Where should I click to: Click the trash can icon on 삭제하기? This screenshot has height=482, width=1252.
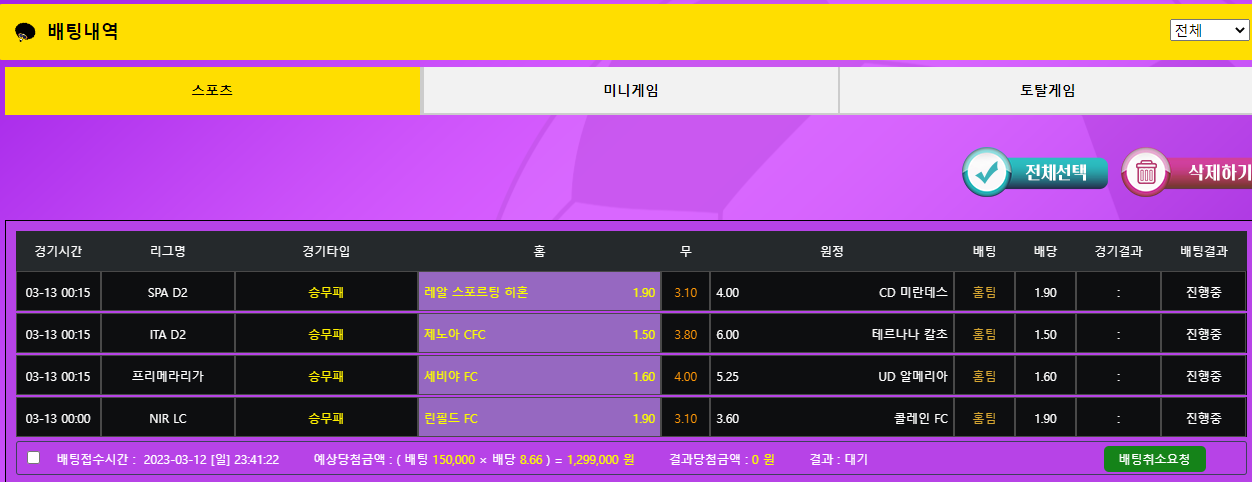(x=1147, y=173)
